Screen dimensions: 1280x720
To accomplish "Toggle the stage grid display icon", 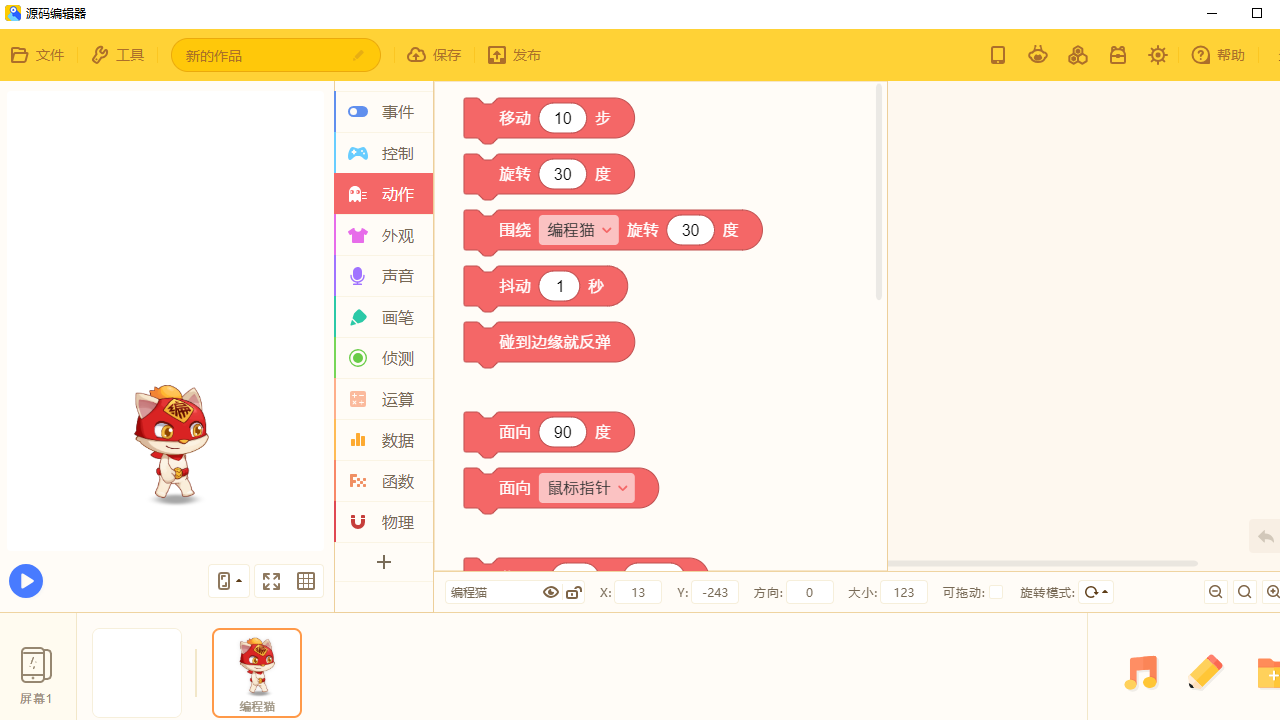I will [x=305, y=580].
